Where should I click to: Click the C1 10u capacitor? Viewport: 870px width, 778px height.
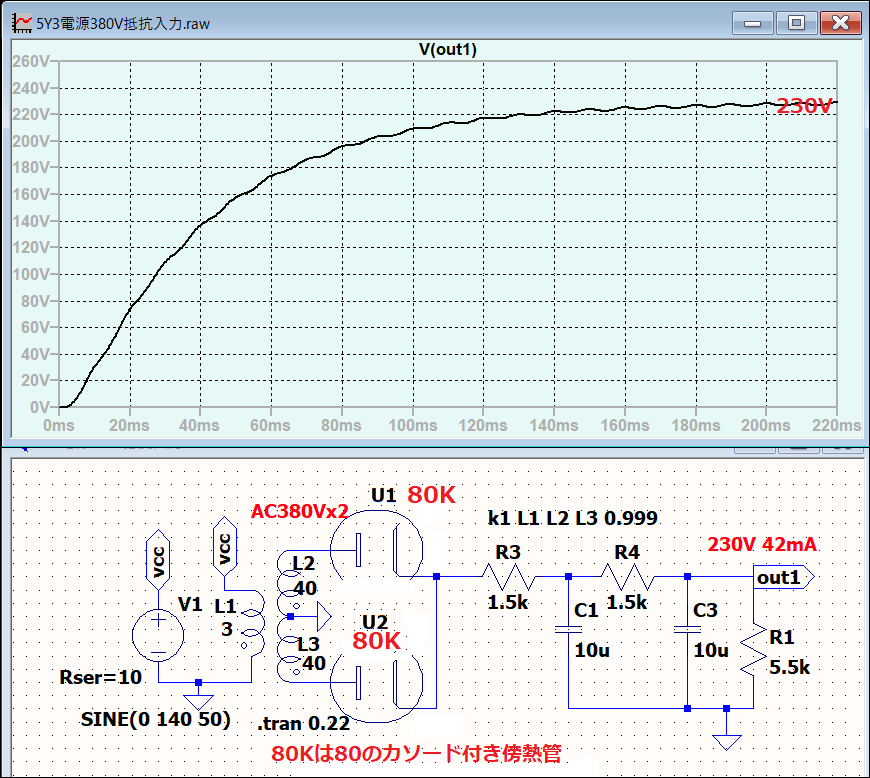(x=568, y=629)
